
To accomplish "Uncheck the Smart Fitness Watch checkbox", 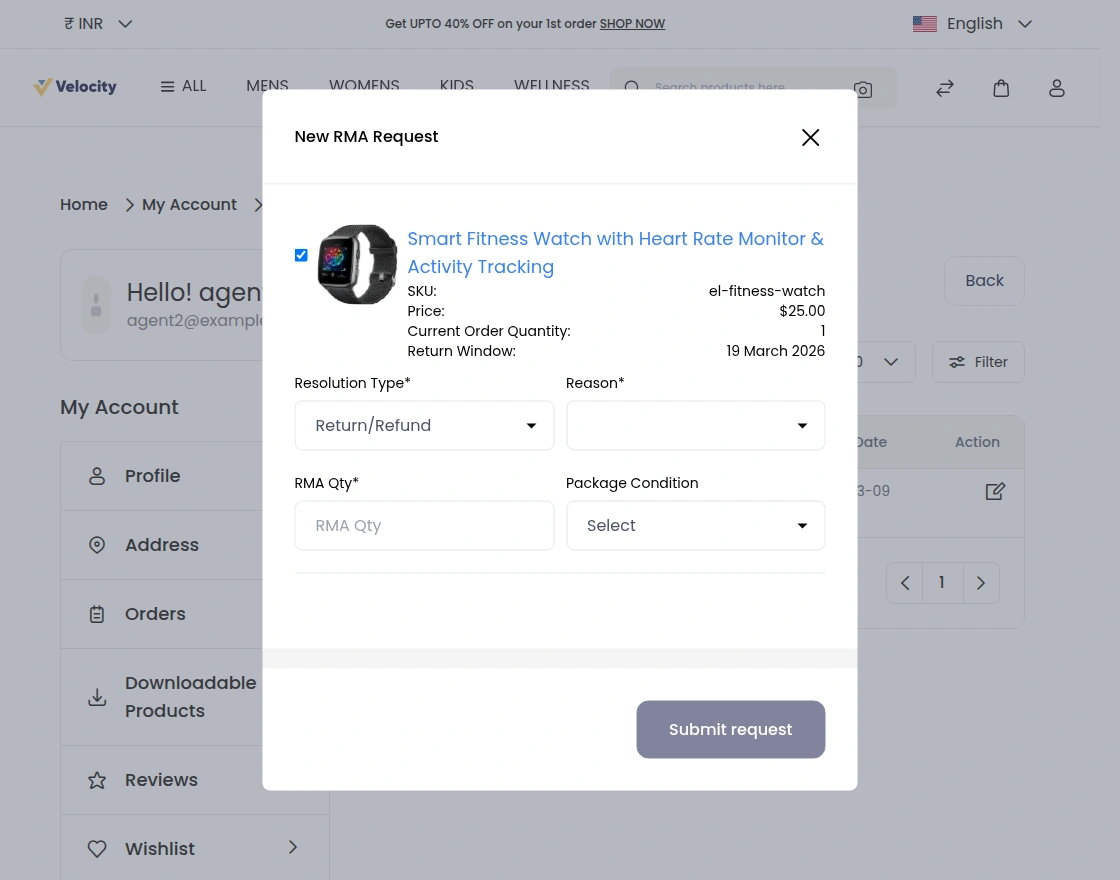I will [301, 255].
